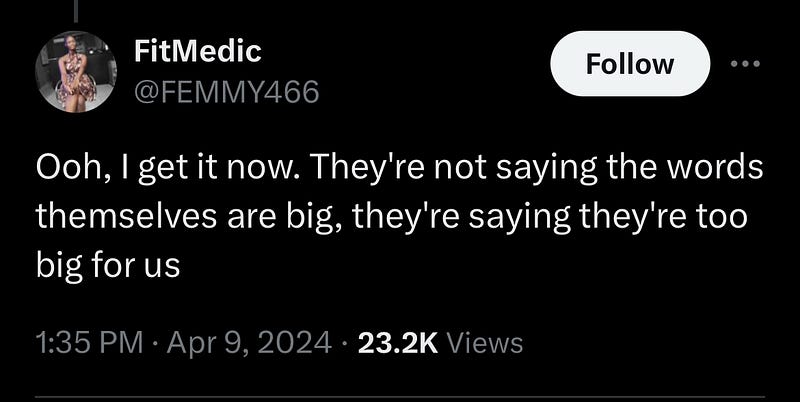Click the 1:35 PM timestamp

coord(90,343)
